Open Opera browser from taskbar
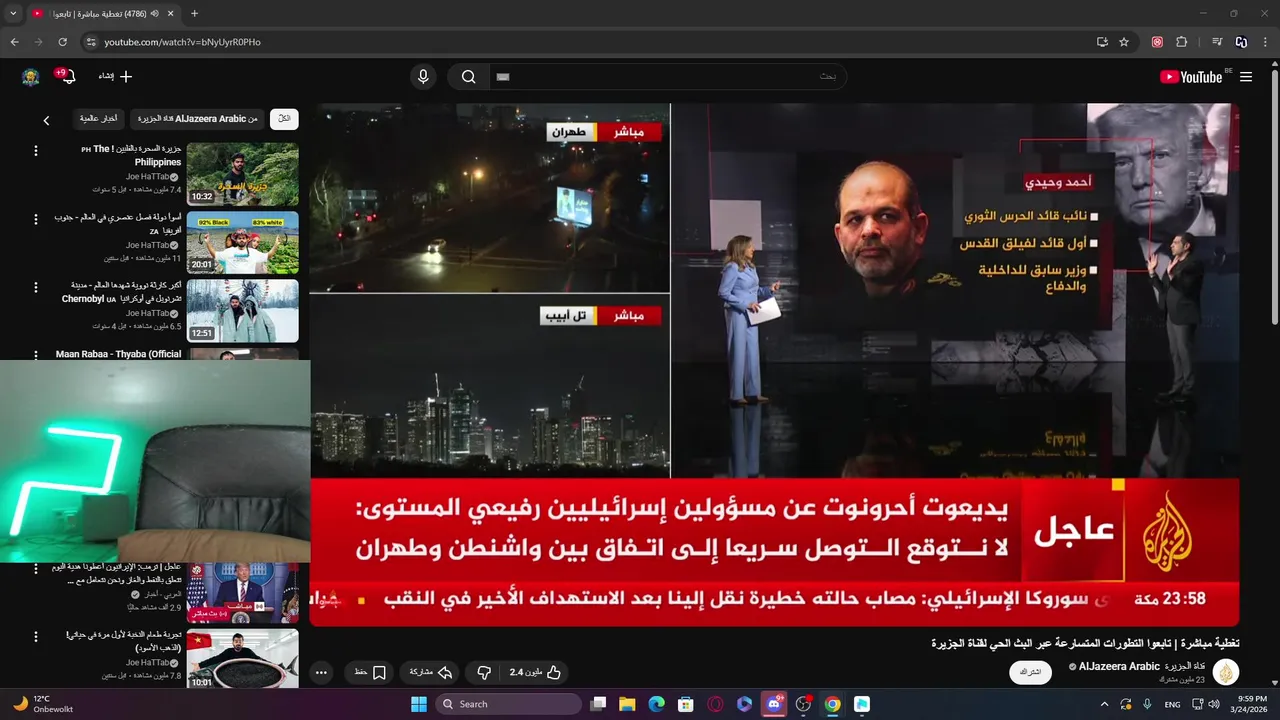Image resolution: width=1280 pixels, height=720 pixels. (x=715, y=704)
